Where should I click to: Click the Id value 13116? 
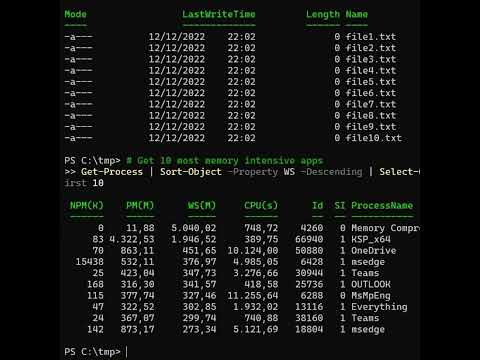click(309, 307)
